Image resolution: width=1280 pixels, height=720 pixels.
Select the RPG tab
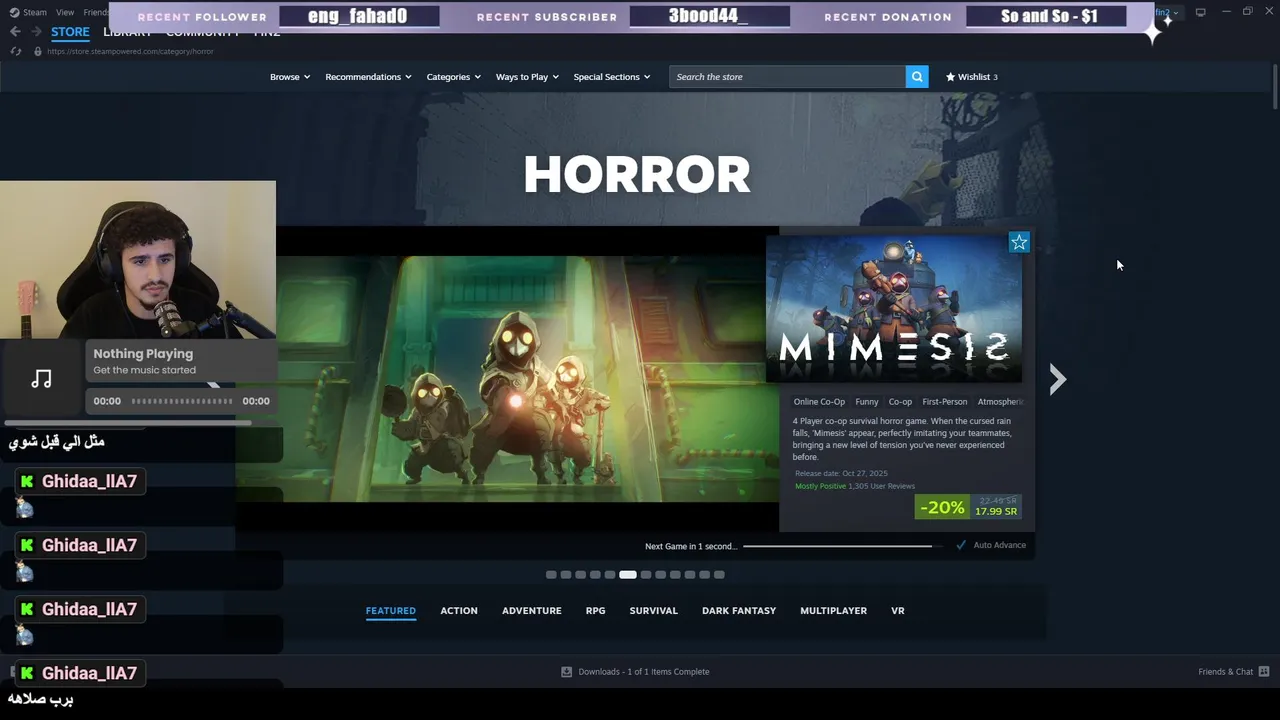click(596, 611)
